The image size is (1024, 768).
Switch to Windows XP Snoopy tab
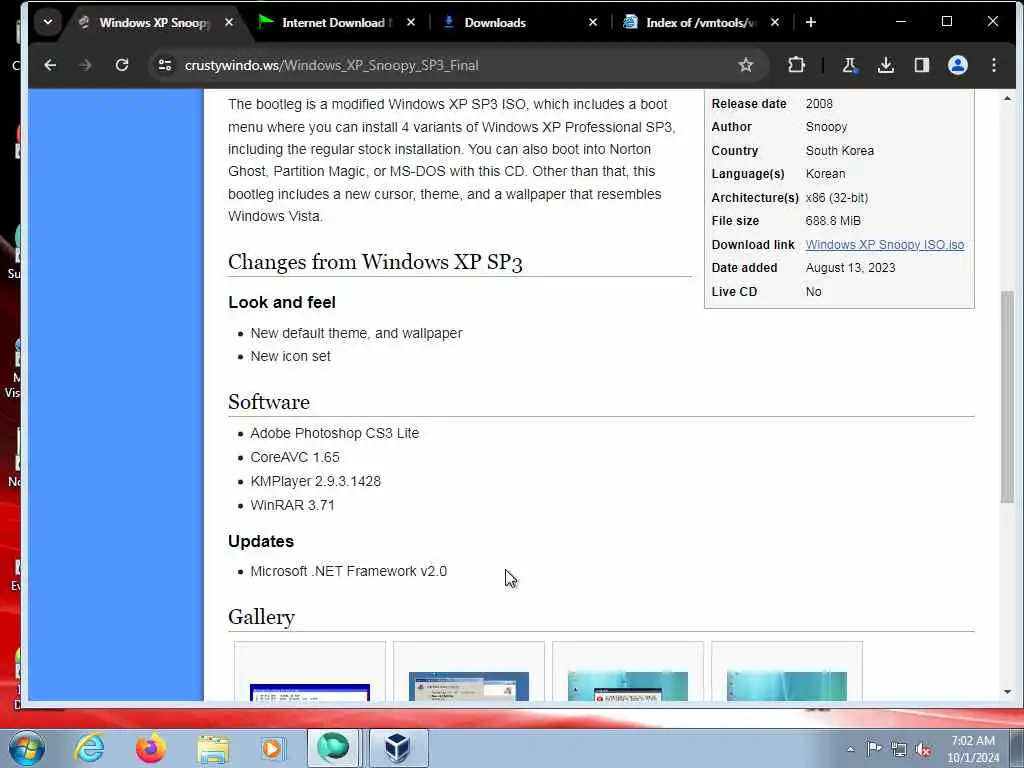pyautogui.click(x=154, y=22)
